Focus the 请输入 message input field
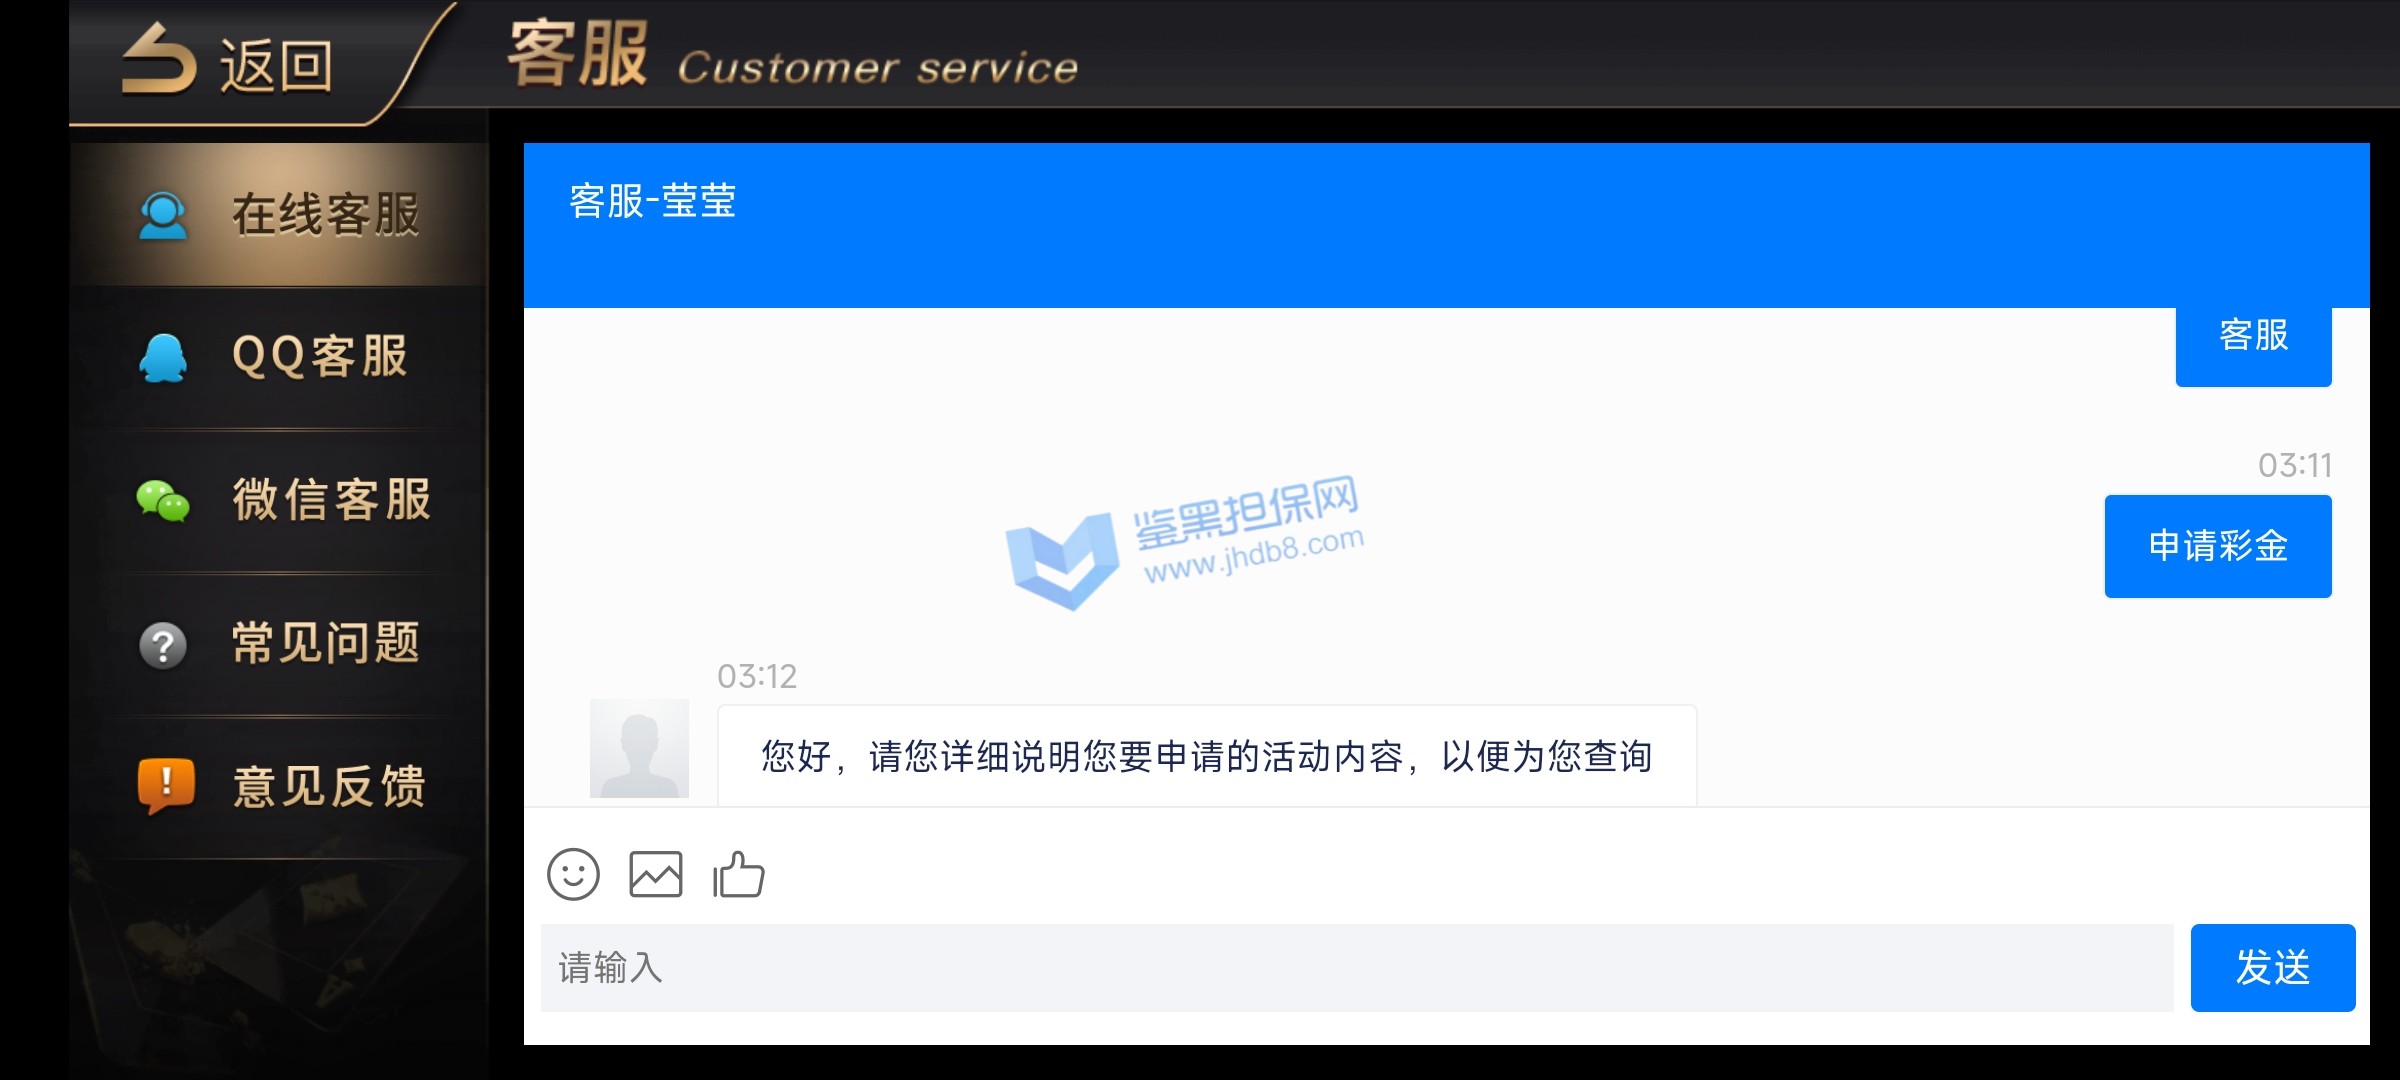The image size is (2400, 1080). (1357, 968)
